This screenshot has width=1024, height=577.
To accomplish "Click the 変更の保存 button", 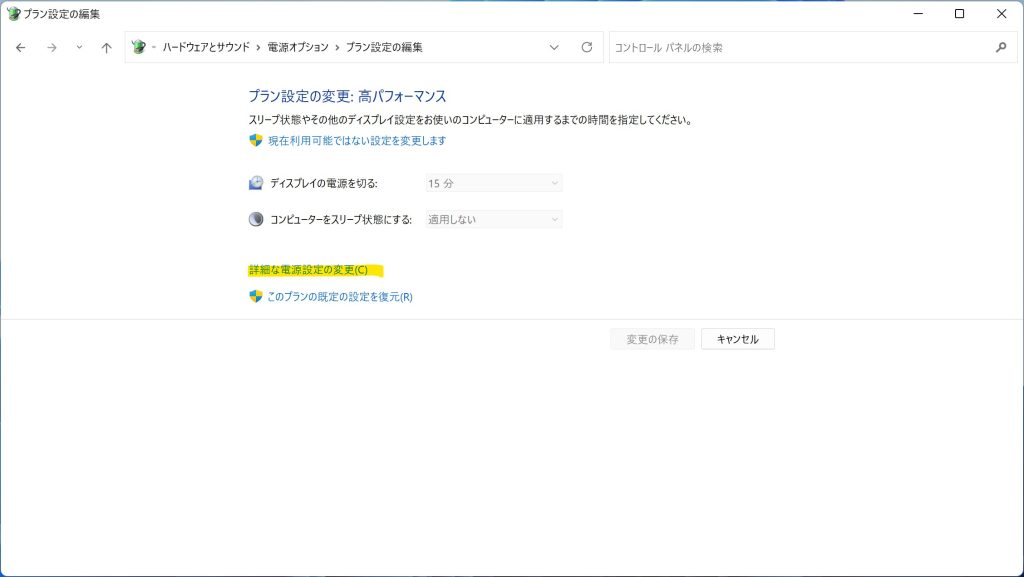I will click(652, 339).
